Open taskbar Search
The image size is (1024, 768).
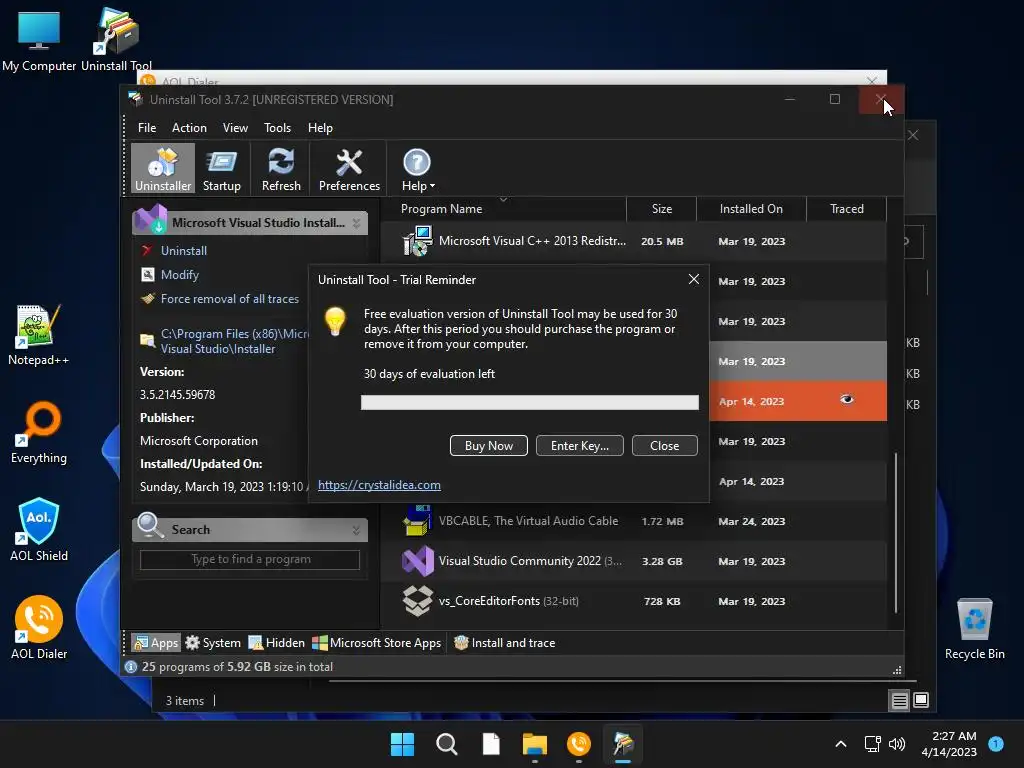[447, 744]
